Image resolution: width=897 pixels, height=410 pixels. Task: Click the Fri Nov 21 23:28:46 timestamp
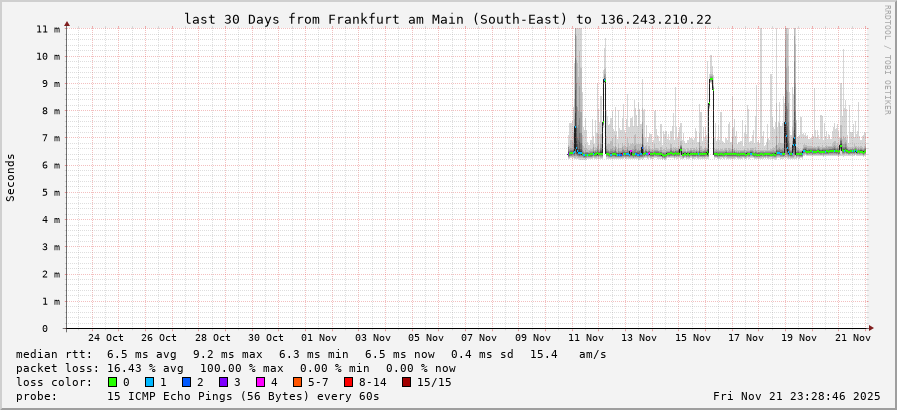pyautogui.click(x=799, y=396)
